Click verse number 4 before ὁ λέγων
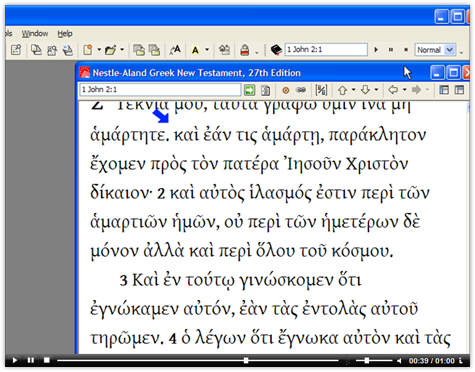The width and height of the screenshot is (475, 372). coord(173,339)
